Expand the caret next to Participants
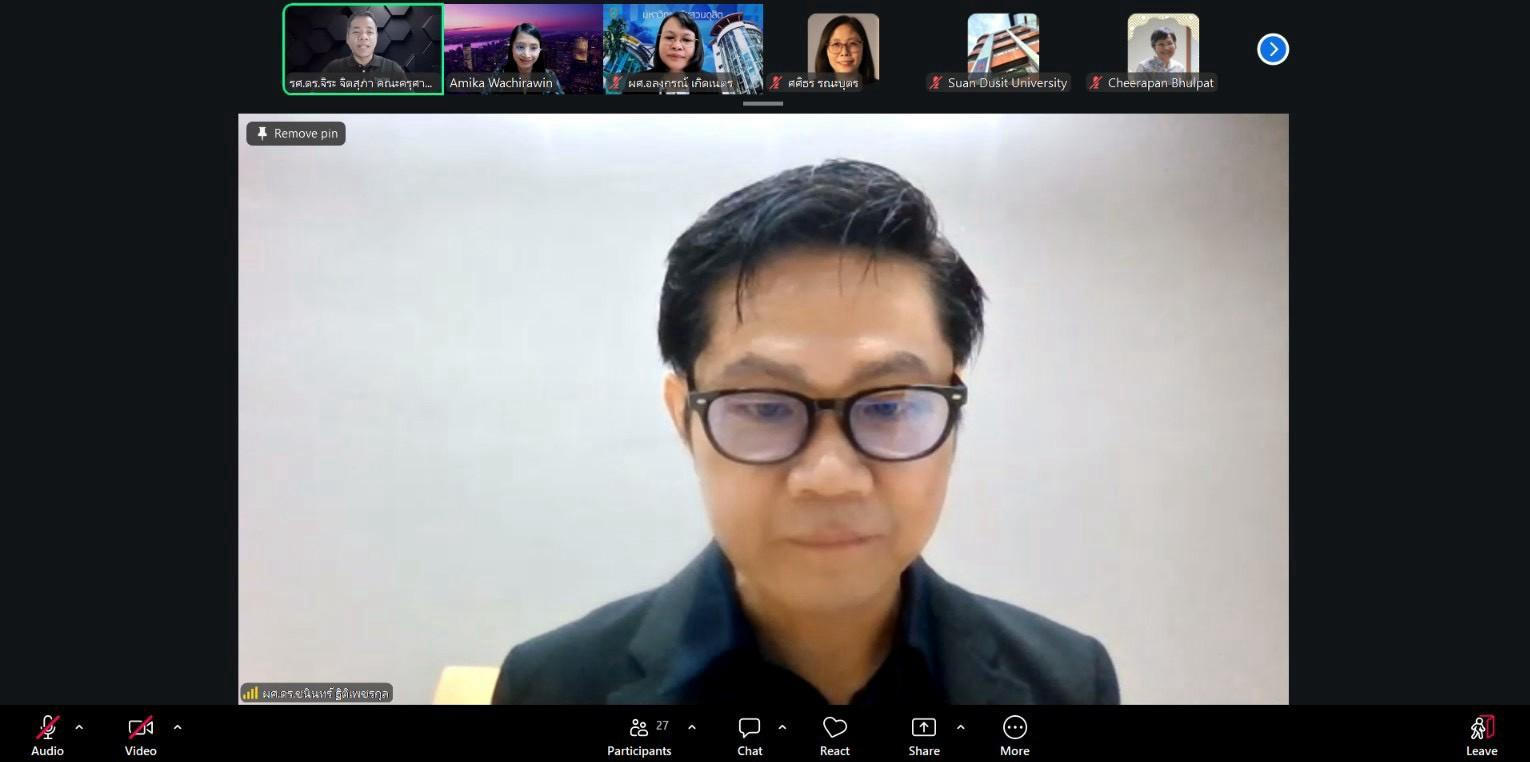The height and width of the screenshot is (762, 1530). click(691, 727)
